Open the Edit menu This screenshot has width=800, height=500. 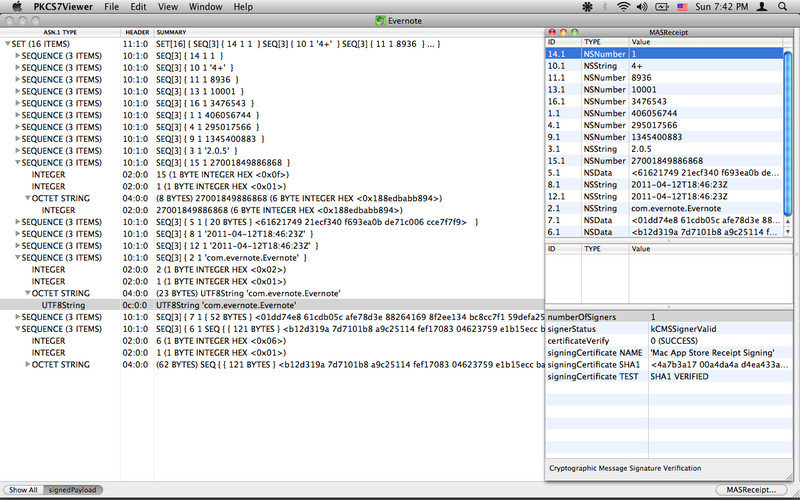[x=138, y=7]
